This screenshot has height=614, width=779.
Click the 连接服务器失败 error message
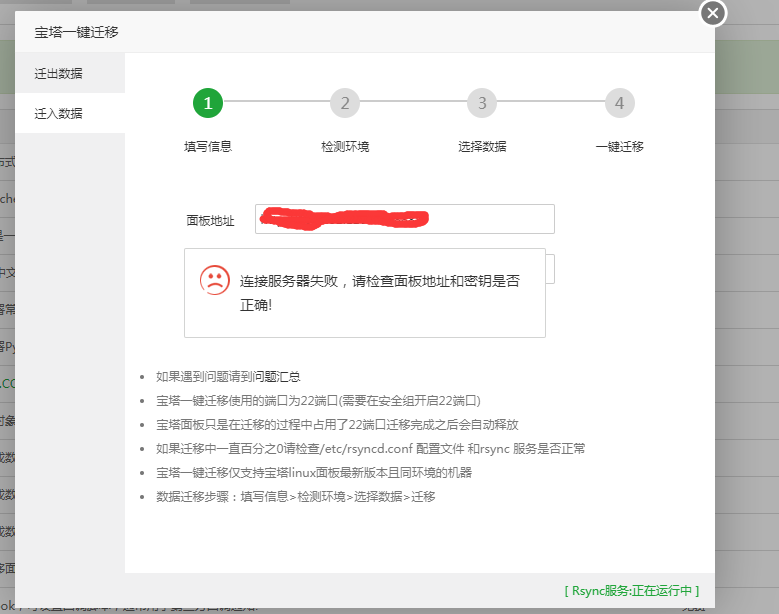click(x=380, y=293)
